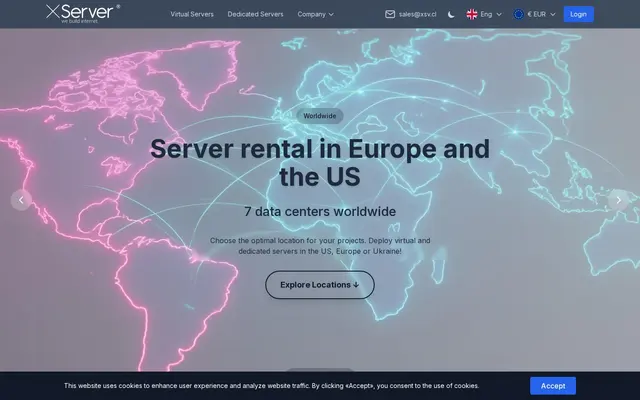Open Dedicated Servers page
Image resolution: width=640 pixels, height=400 pixels.
[x=255, y=14]
